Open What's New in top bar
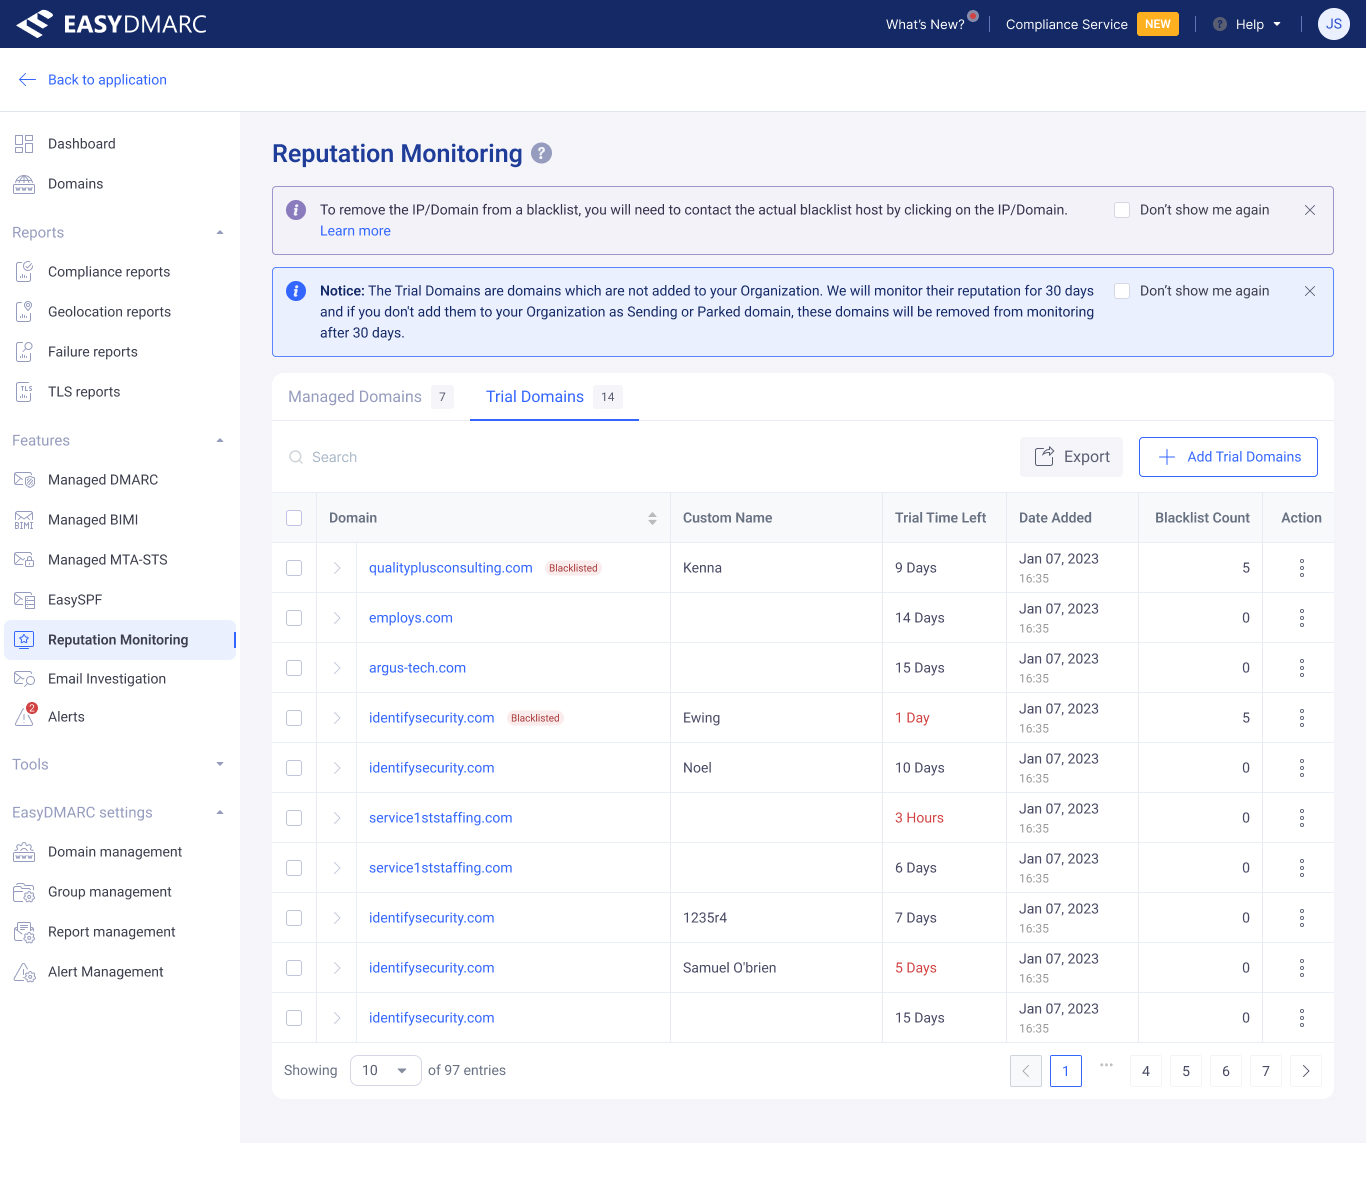The image size is (1366, 1179). [x=925, y=24]
